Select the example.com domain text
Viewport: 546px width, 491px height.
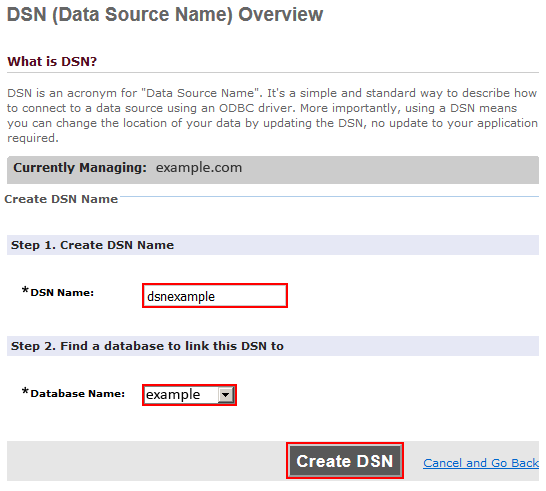(199, 168)
